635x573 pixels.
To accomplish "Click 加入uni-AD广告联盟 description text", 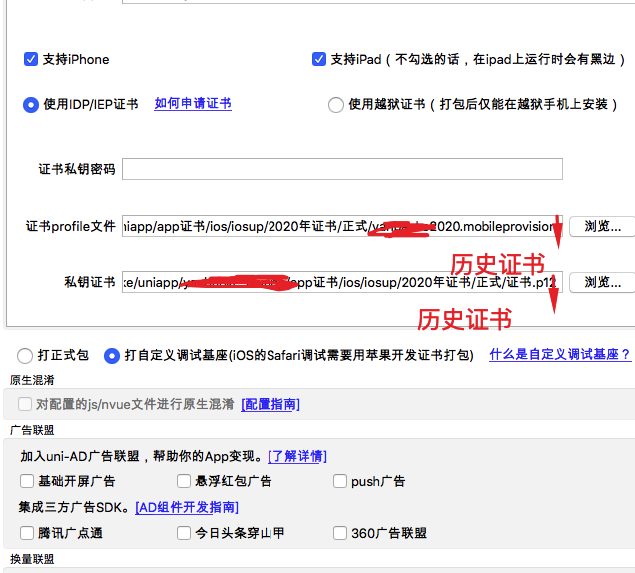I will 142,456.
